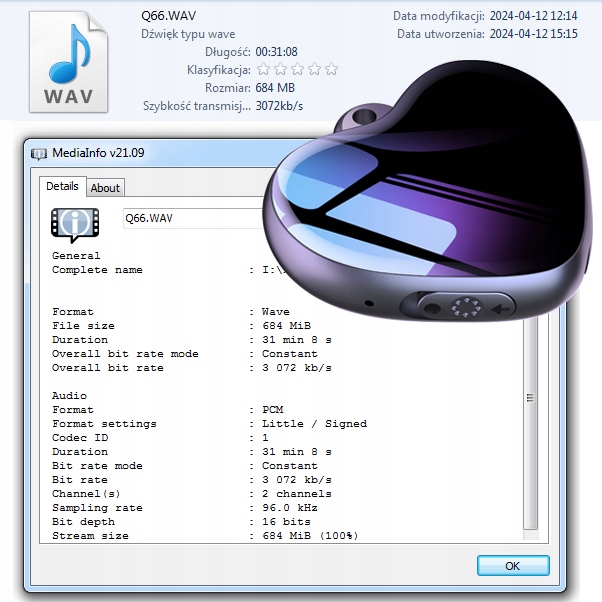
Task: Click the Channel(s) 2 channels row
Action: pos(192,494)
